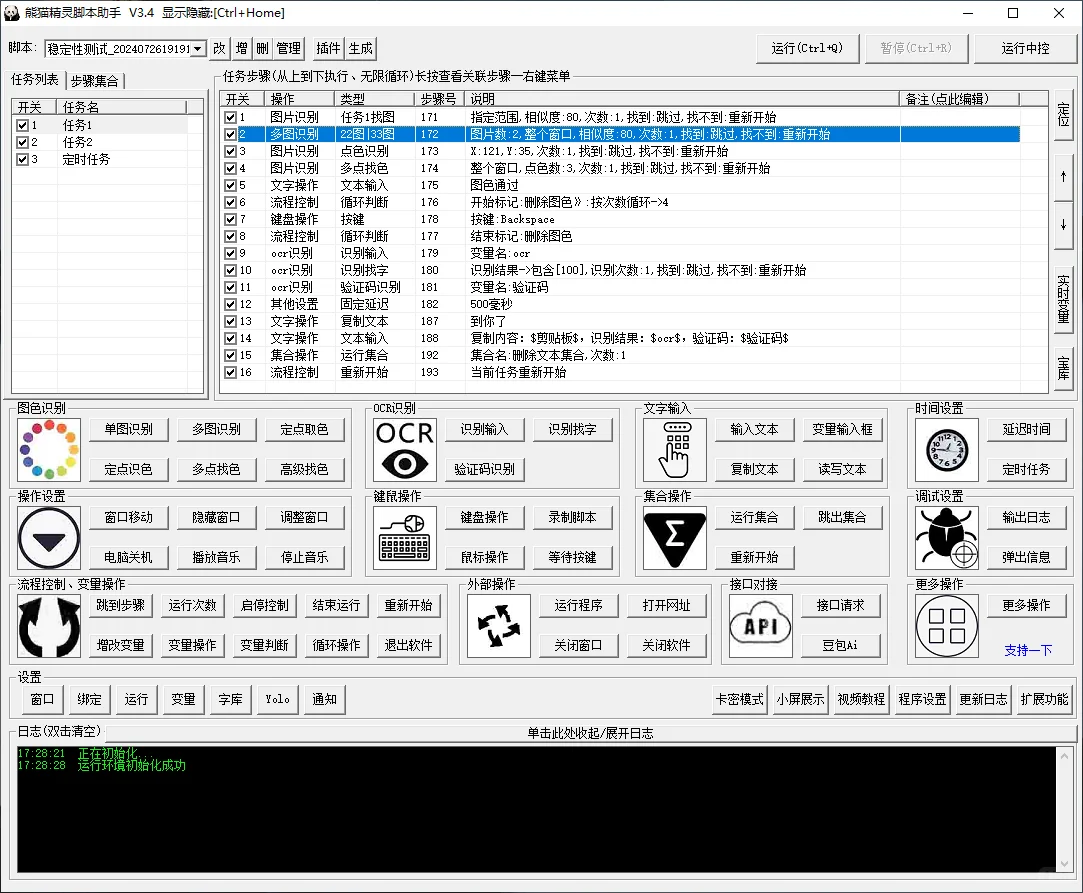The image size is (1083, 893).
Task: Click the bug icon in 调试设置 panel
Action: click(x=945, y=537)
